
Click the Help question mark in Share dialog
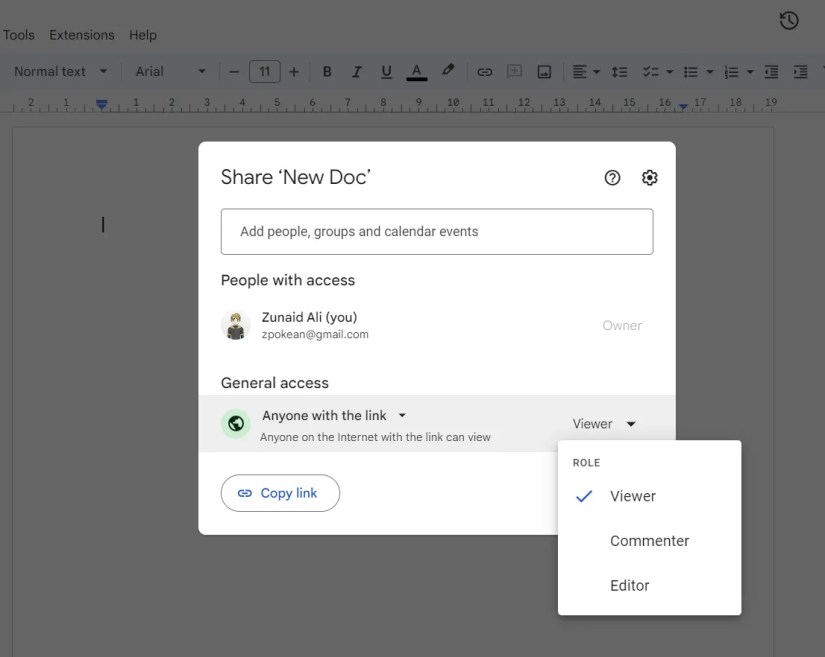pos(610,177)
